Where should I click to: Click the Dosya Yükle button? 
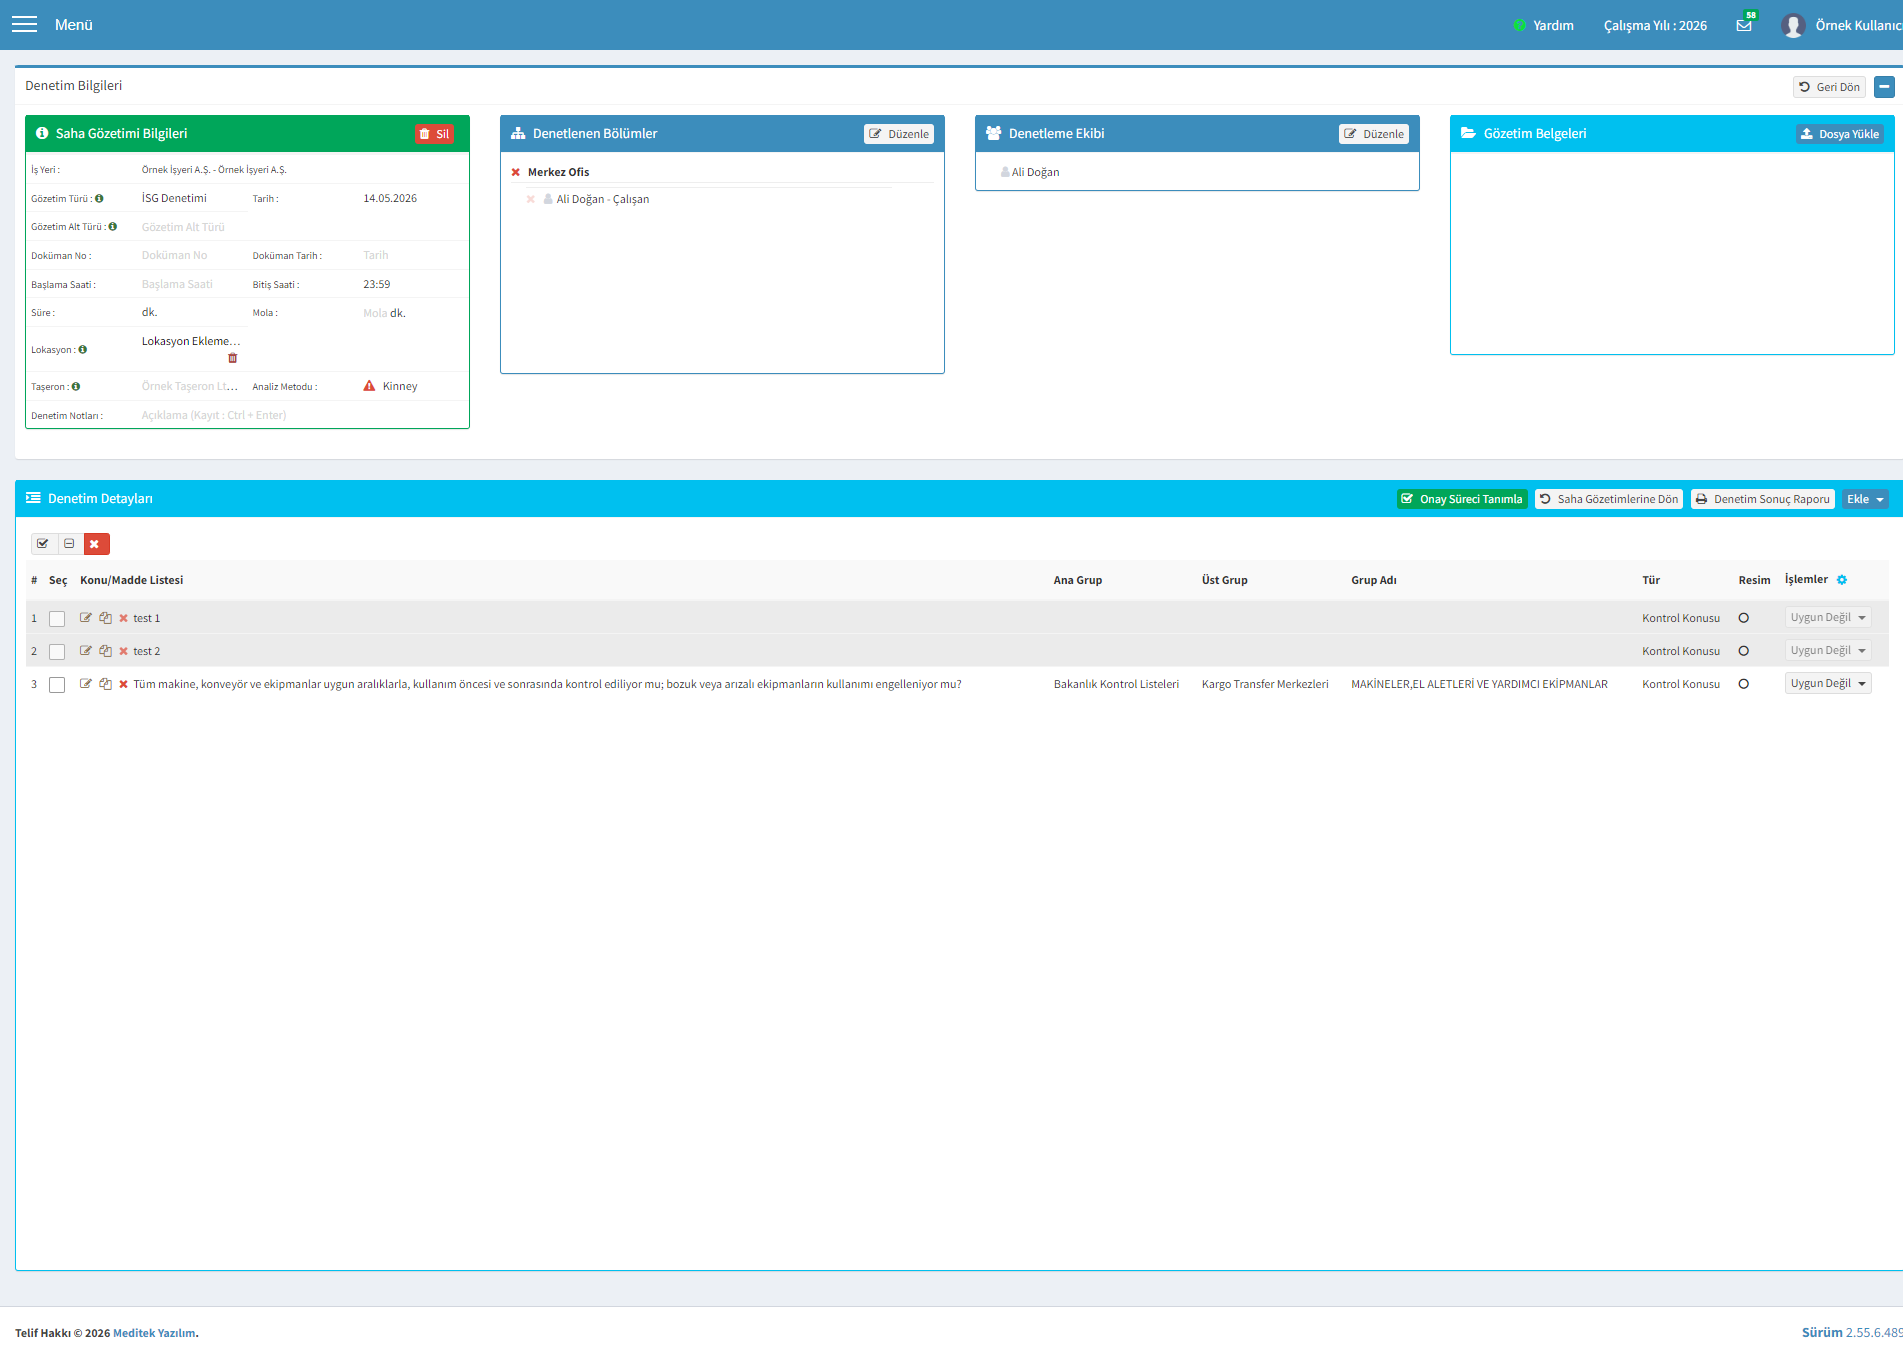[x=1840, y=134]
